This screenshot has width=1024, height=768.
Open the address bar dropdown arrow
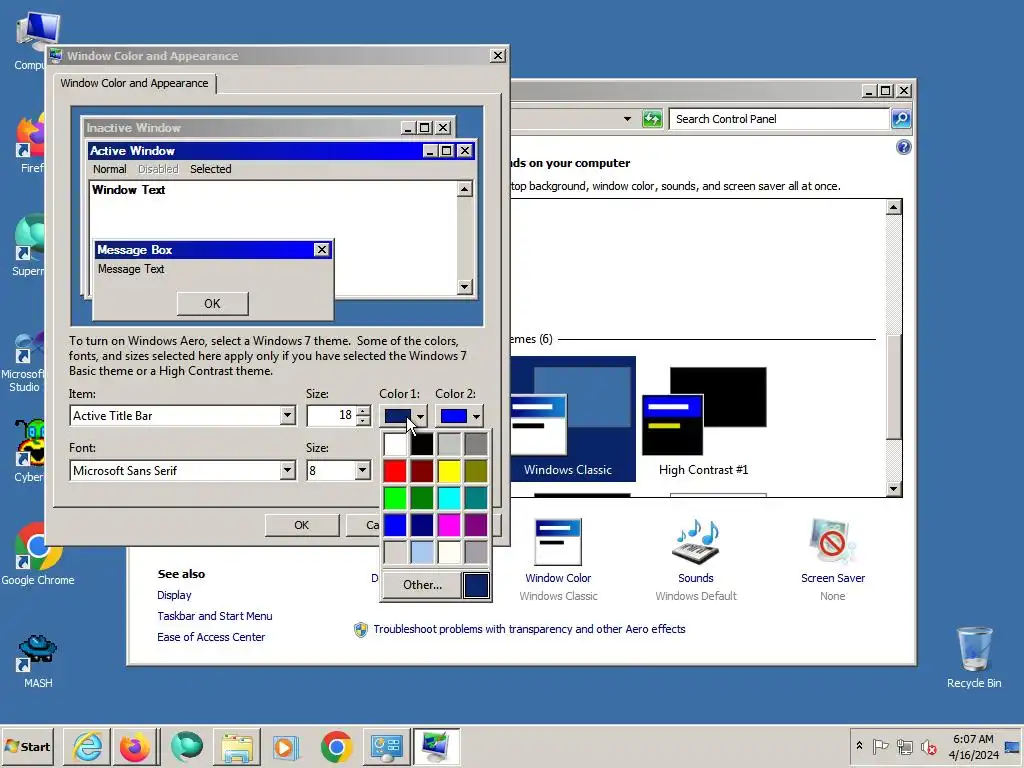tap(628, 119)
